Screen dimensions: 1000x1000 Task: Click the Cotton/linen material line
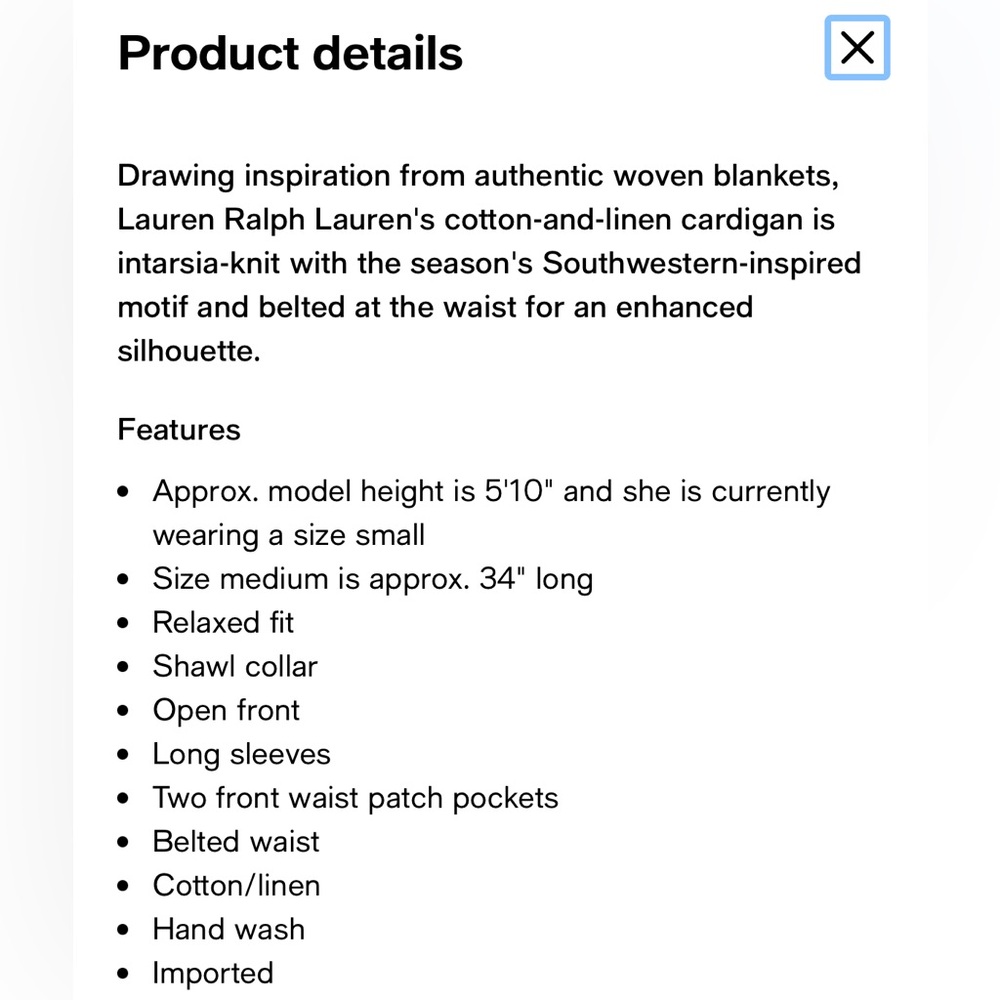click(x=236, y=886)
